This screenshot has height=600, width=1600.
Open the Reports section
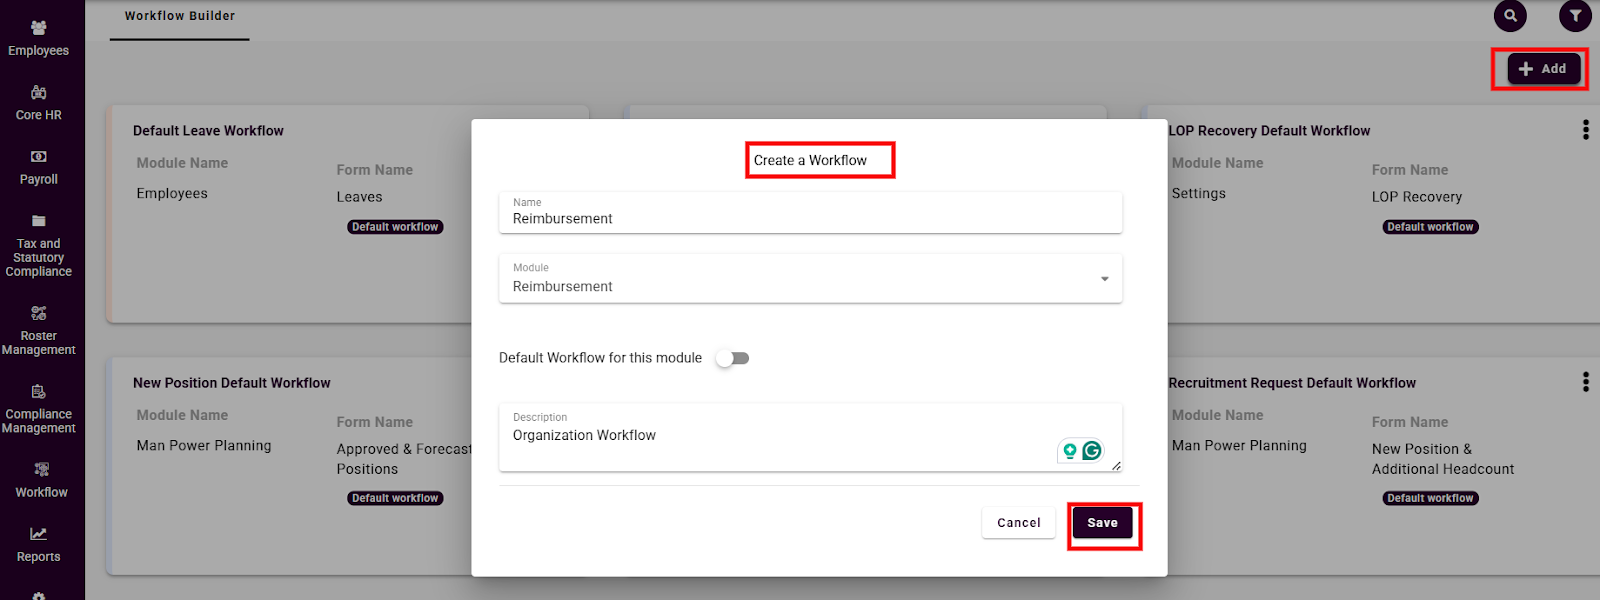coord(38,545)
